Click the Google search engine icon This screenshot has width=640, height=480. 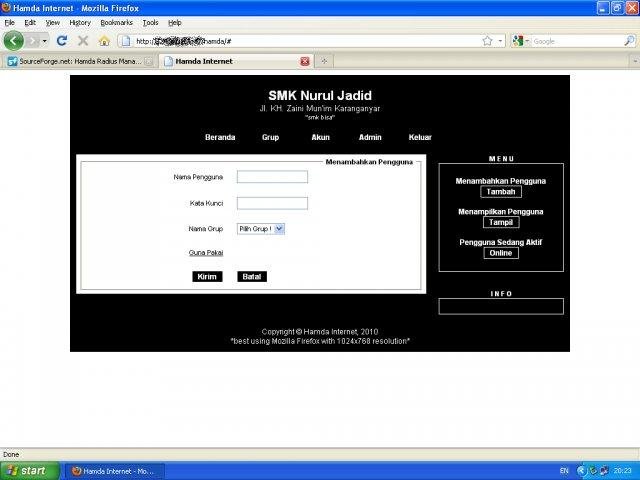pos(518,41)
